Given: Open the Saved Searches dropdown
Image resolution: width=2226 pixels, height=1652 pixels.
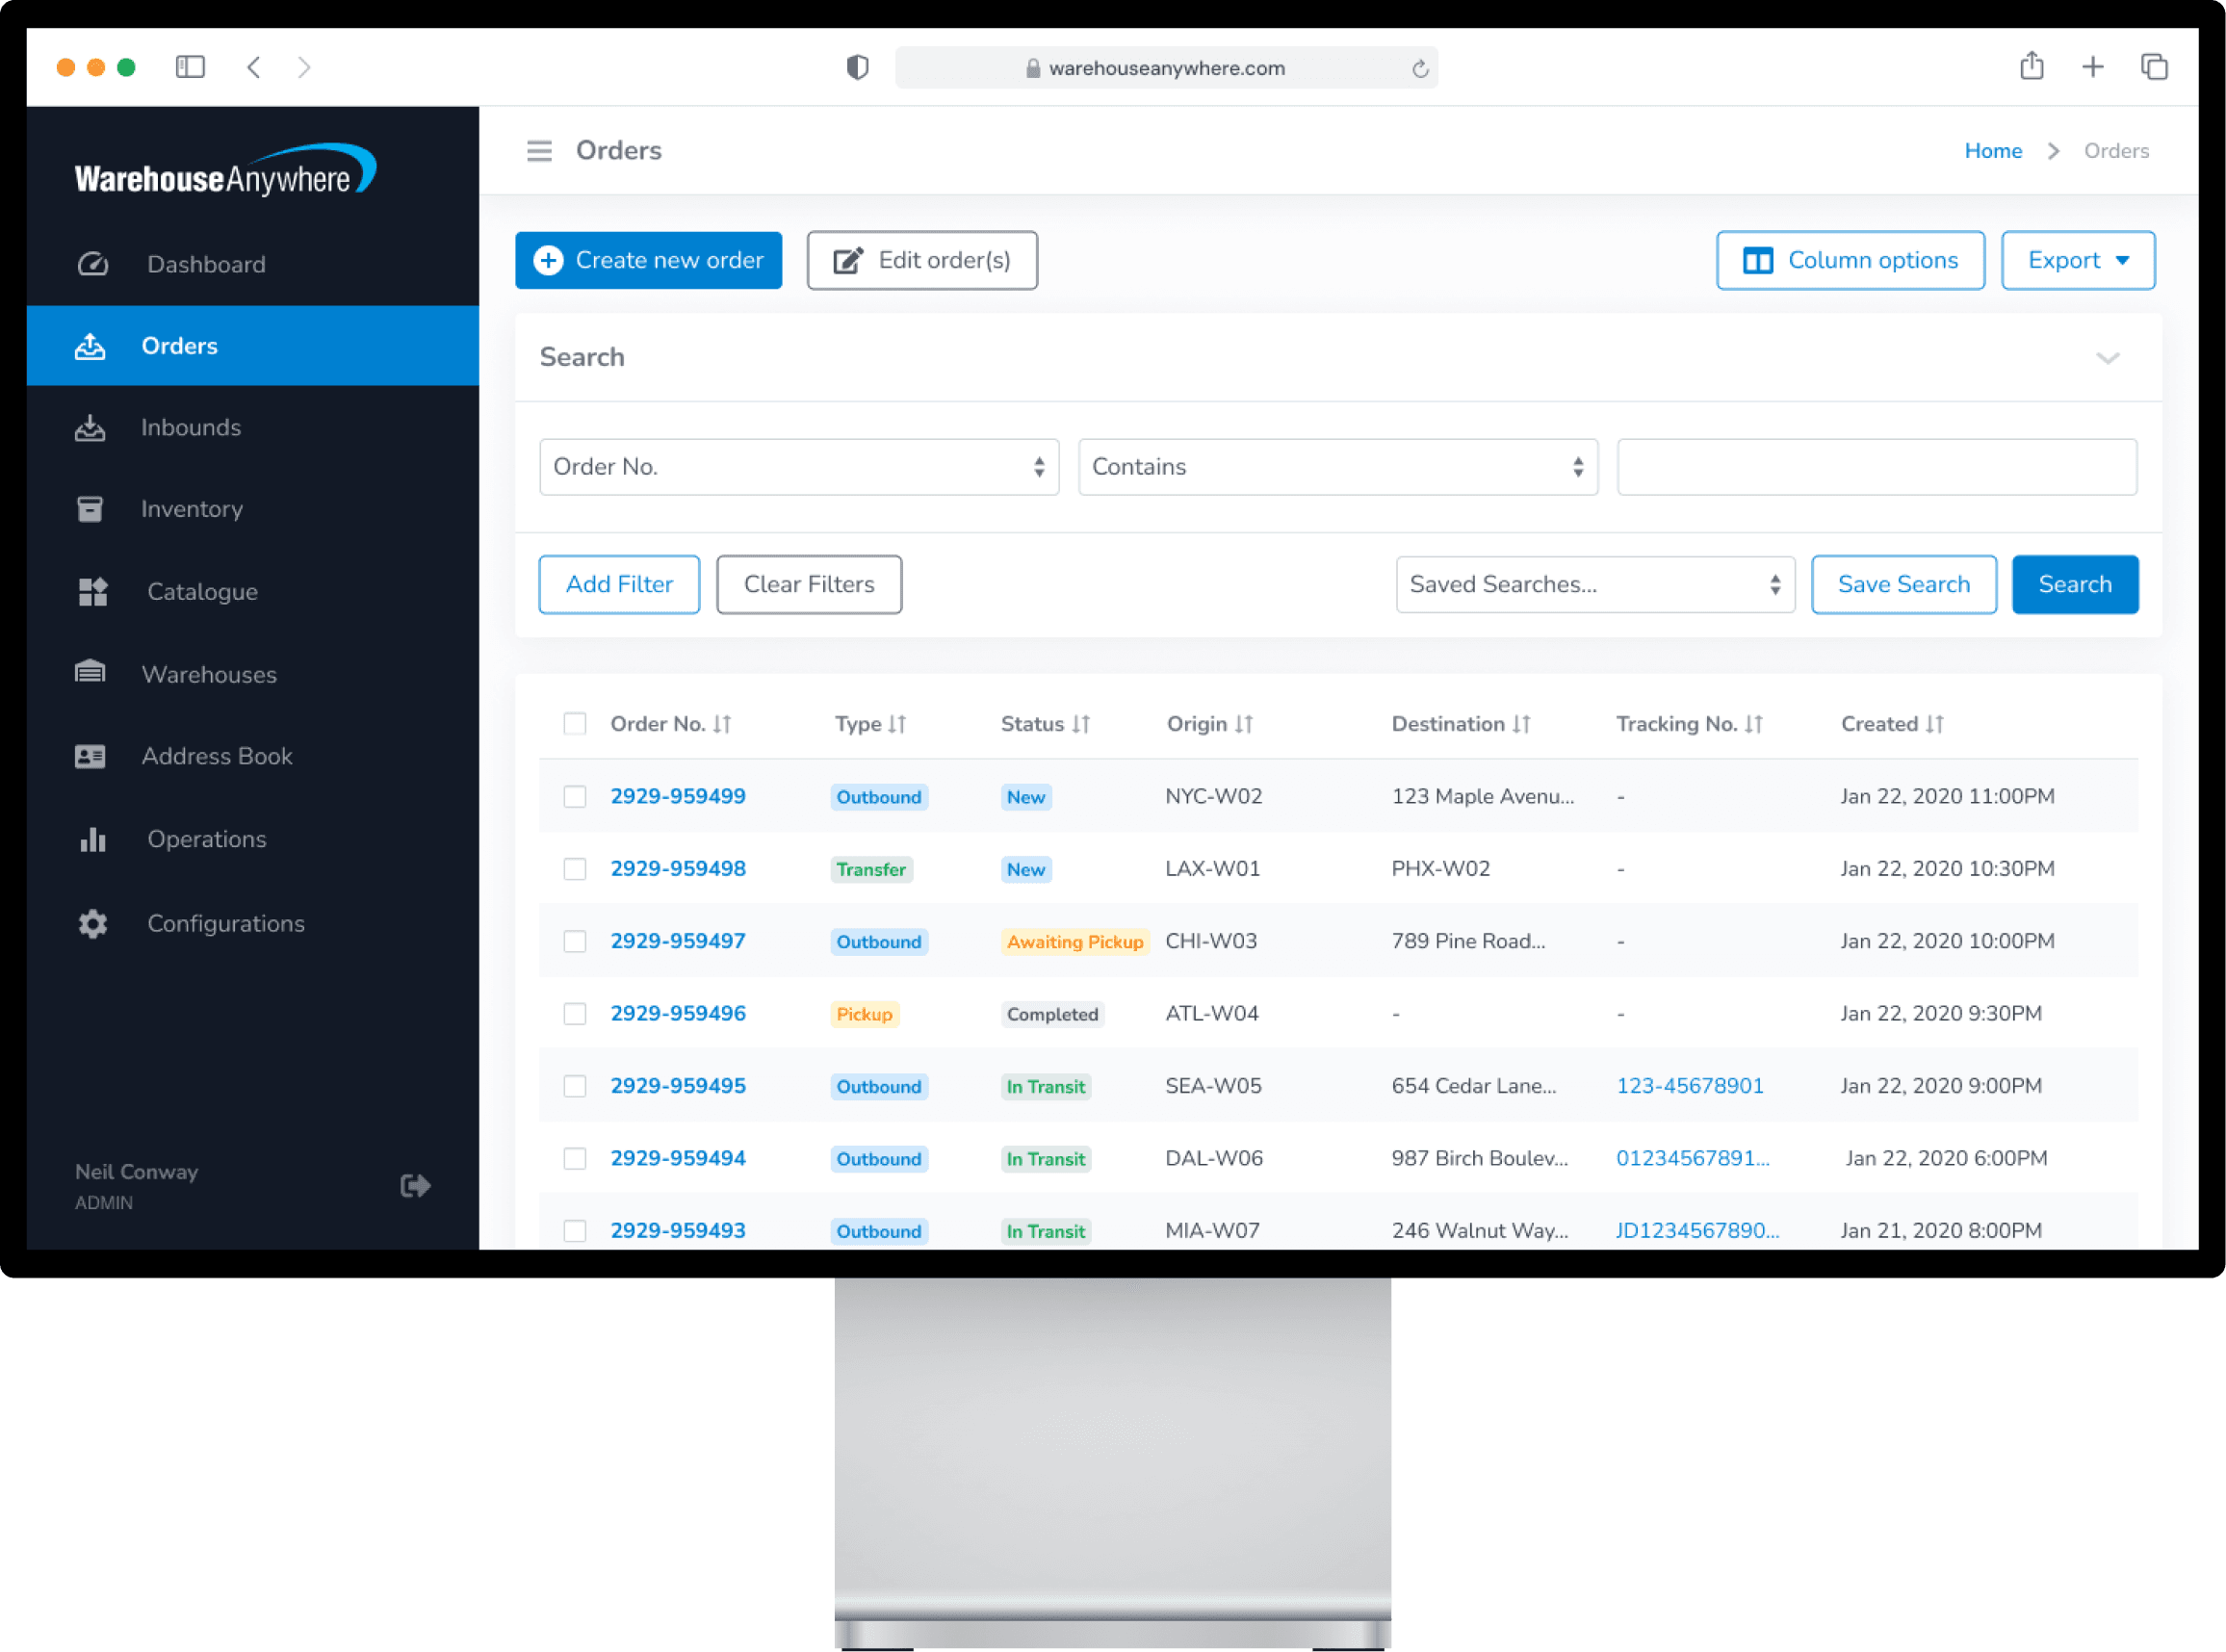Looking at the screenshot, I should tap(1595, 584).
